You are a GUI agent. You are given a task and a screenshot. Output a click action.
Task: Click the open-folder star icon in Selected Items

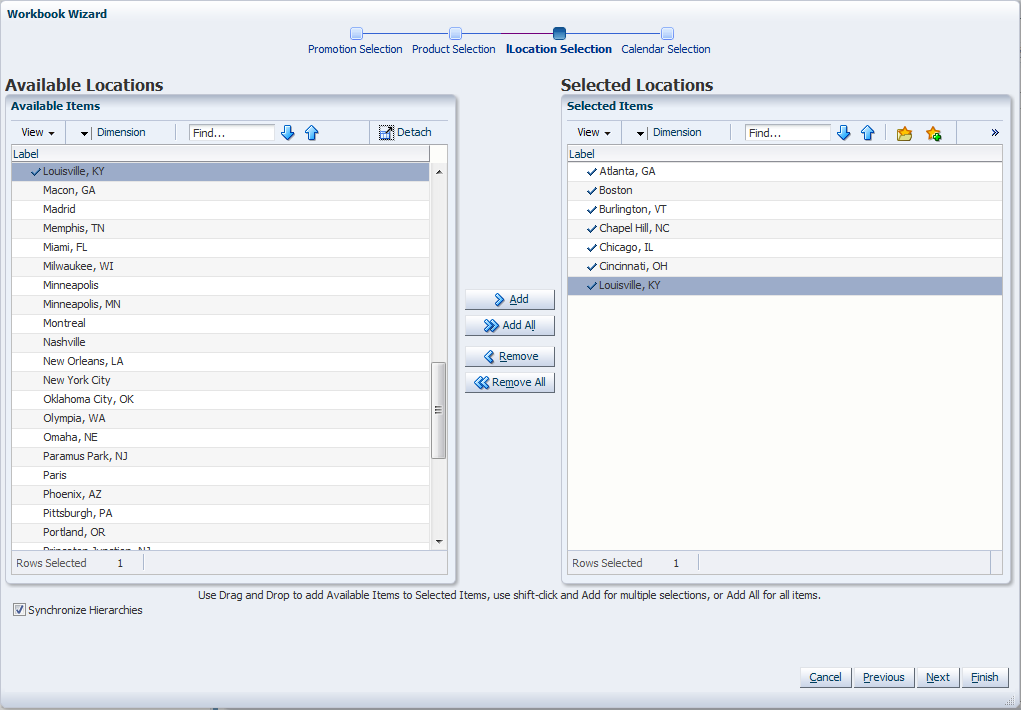(904, 134)
